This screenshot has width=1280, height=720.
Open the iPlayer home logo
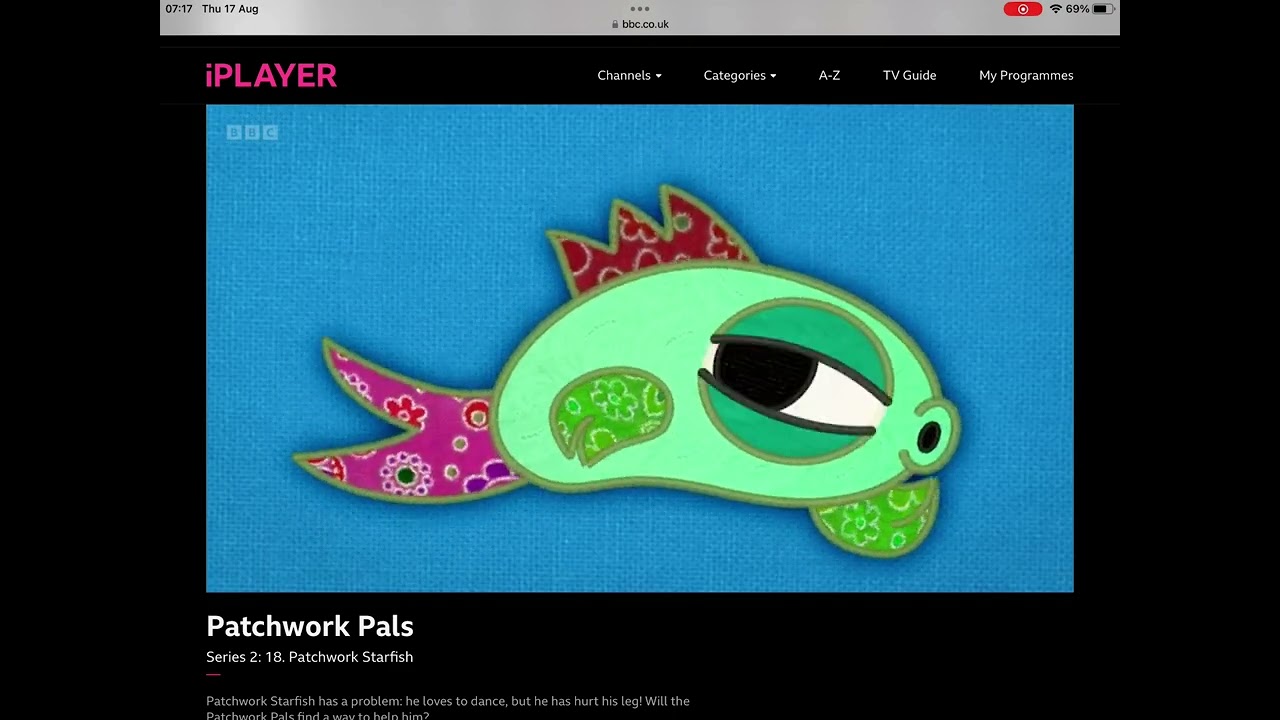(x=271, y=76)
